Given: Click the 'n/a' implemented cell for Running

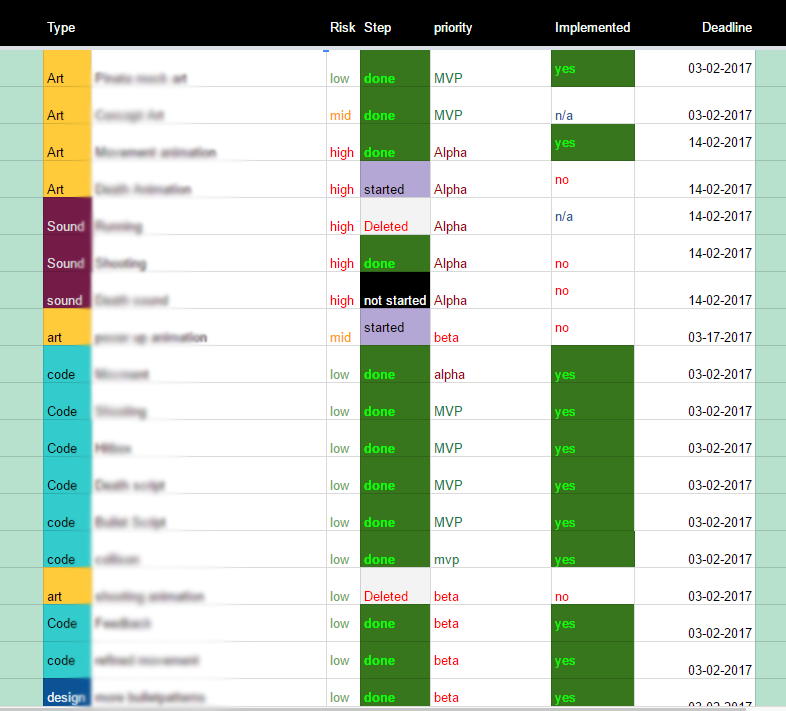Looking at the screenshot, I should [564, 216].
